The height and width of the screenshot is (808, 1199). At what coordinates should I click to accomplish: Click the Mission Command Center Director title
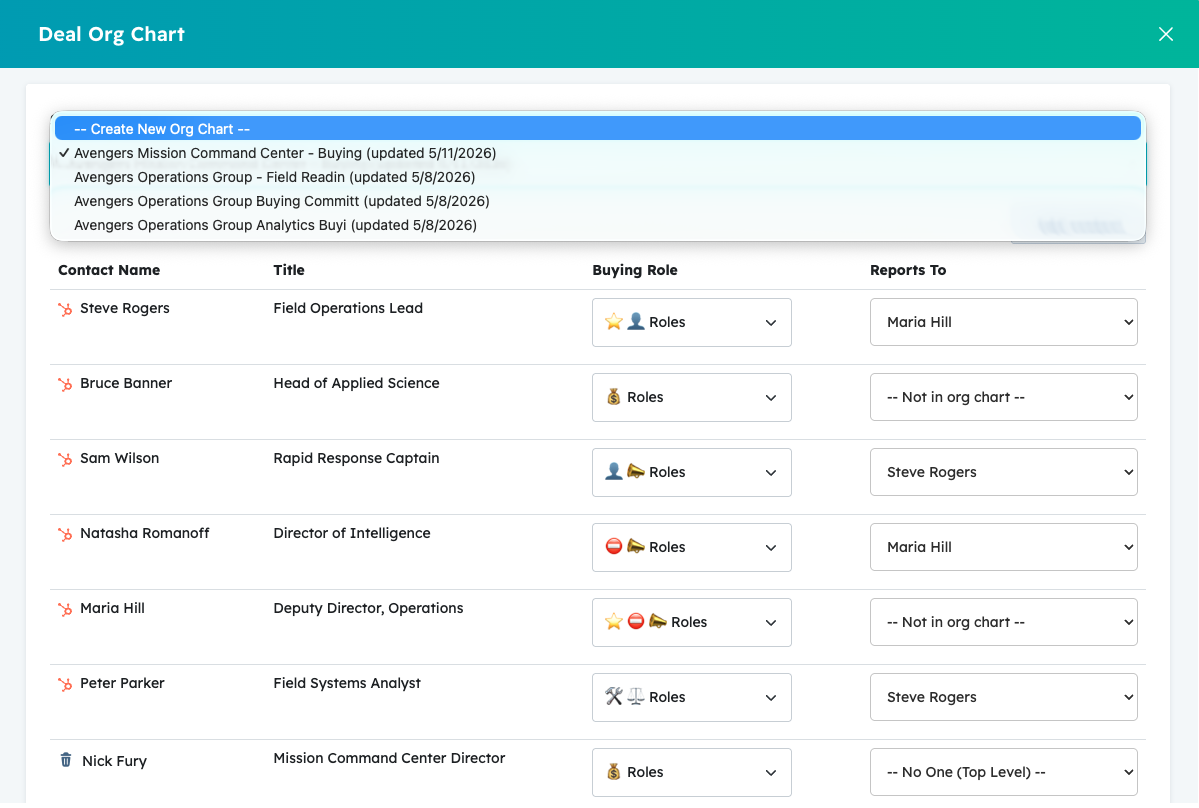[389, 758]
